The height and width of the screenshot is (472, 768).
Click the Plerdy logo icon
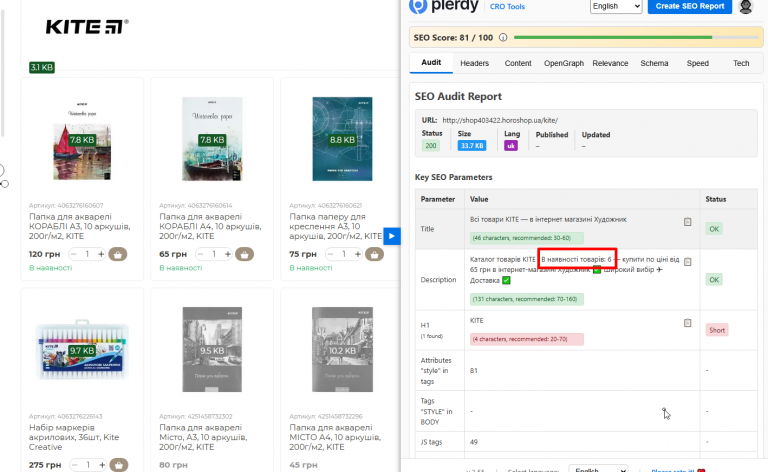(418, 6)
